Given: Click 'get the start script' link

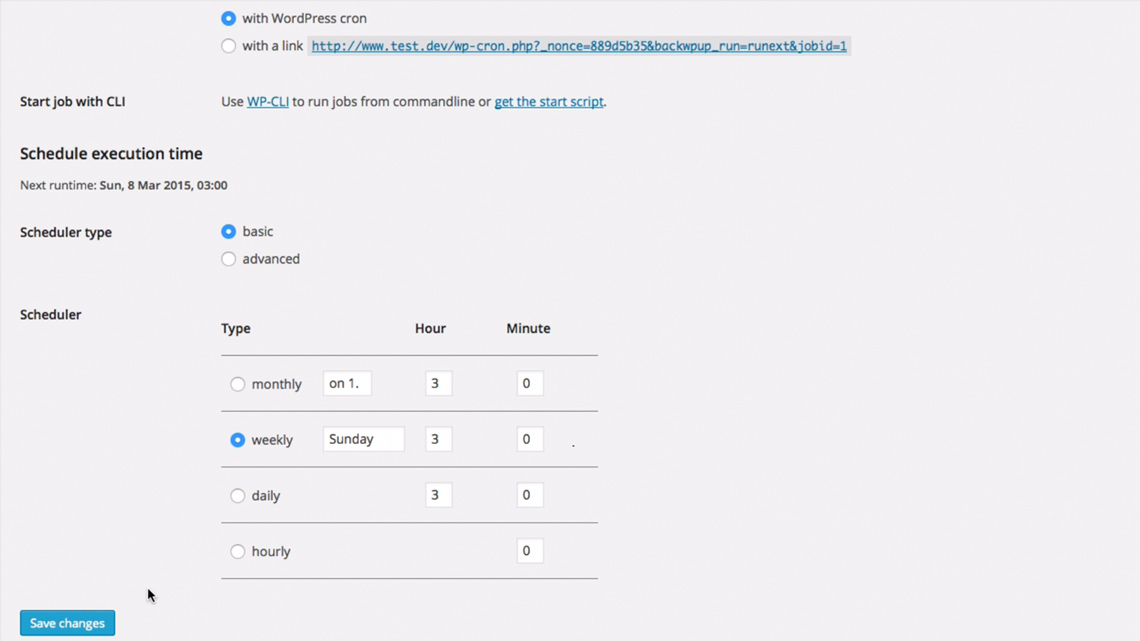Looking at the screenshot, I should pyautogui.click(x=549, y=102).
